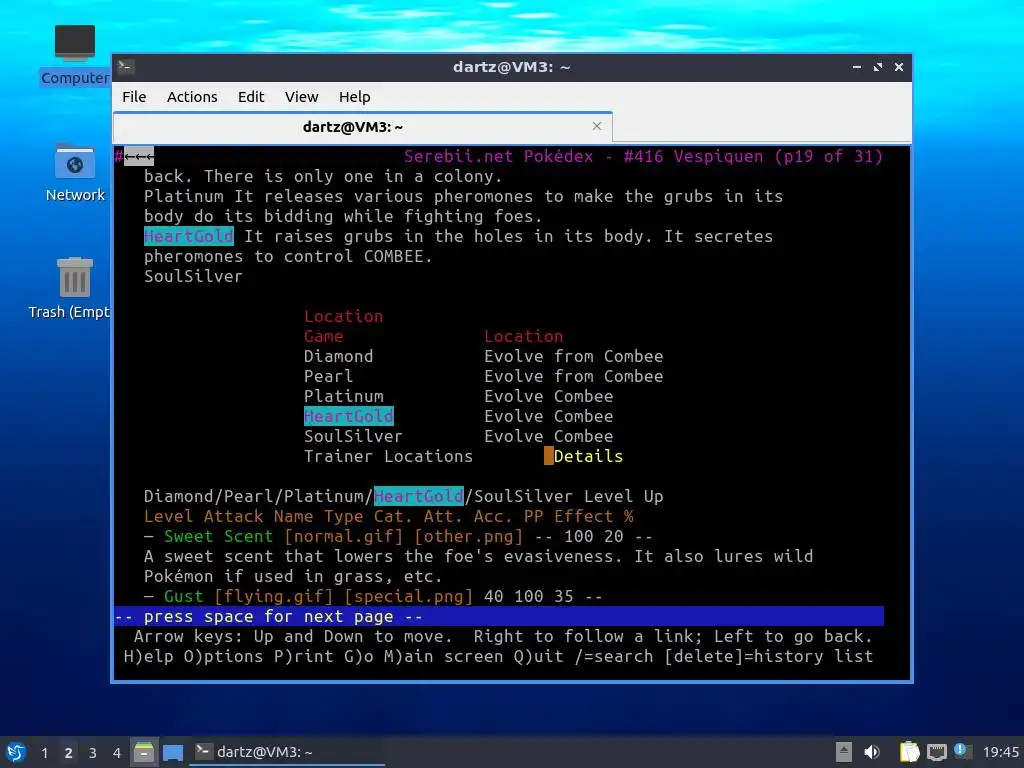The height and width of the screenshot is (768, 1024).
Task: Open the View menu
Action: pyautogui.click(x=301, y=97)
